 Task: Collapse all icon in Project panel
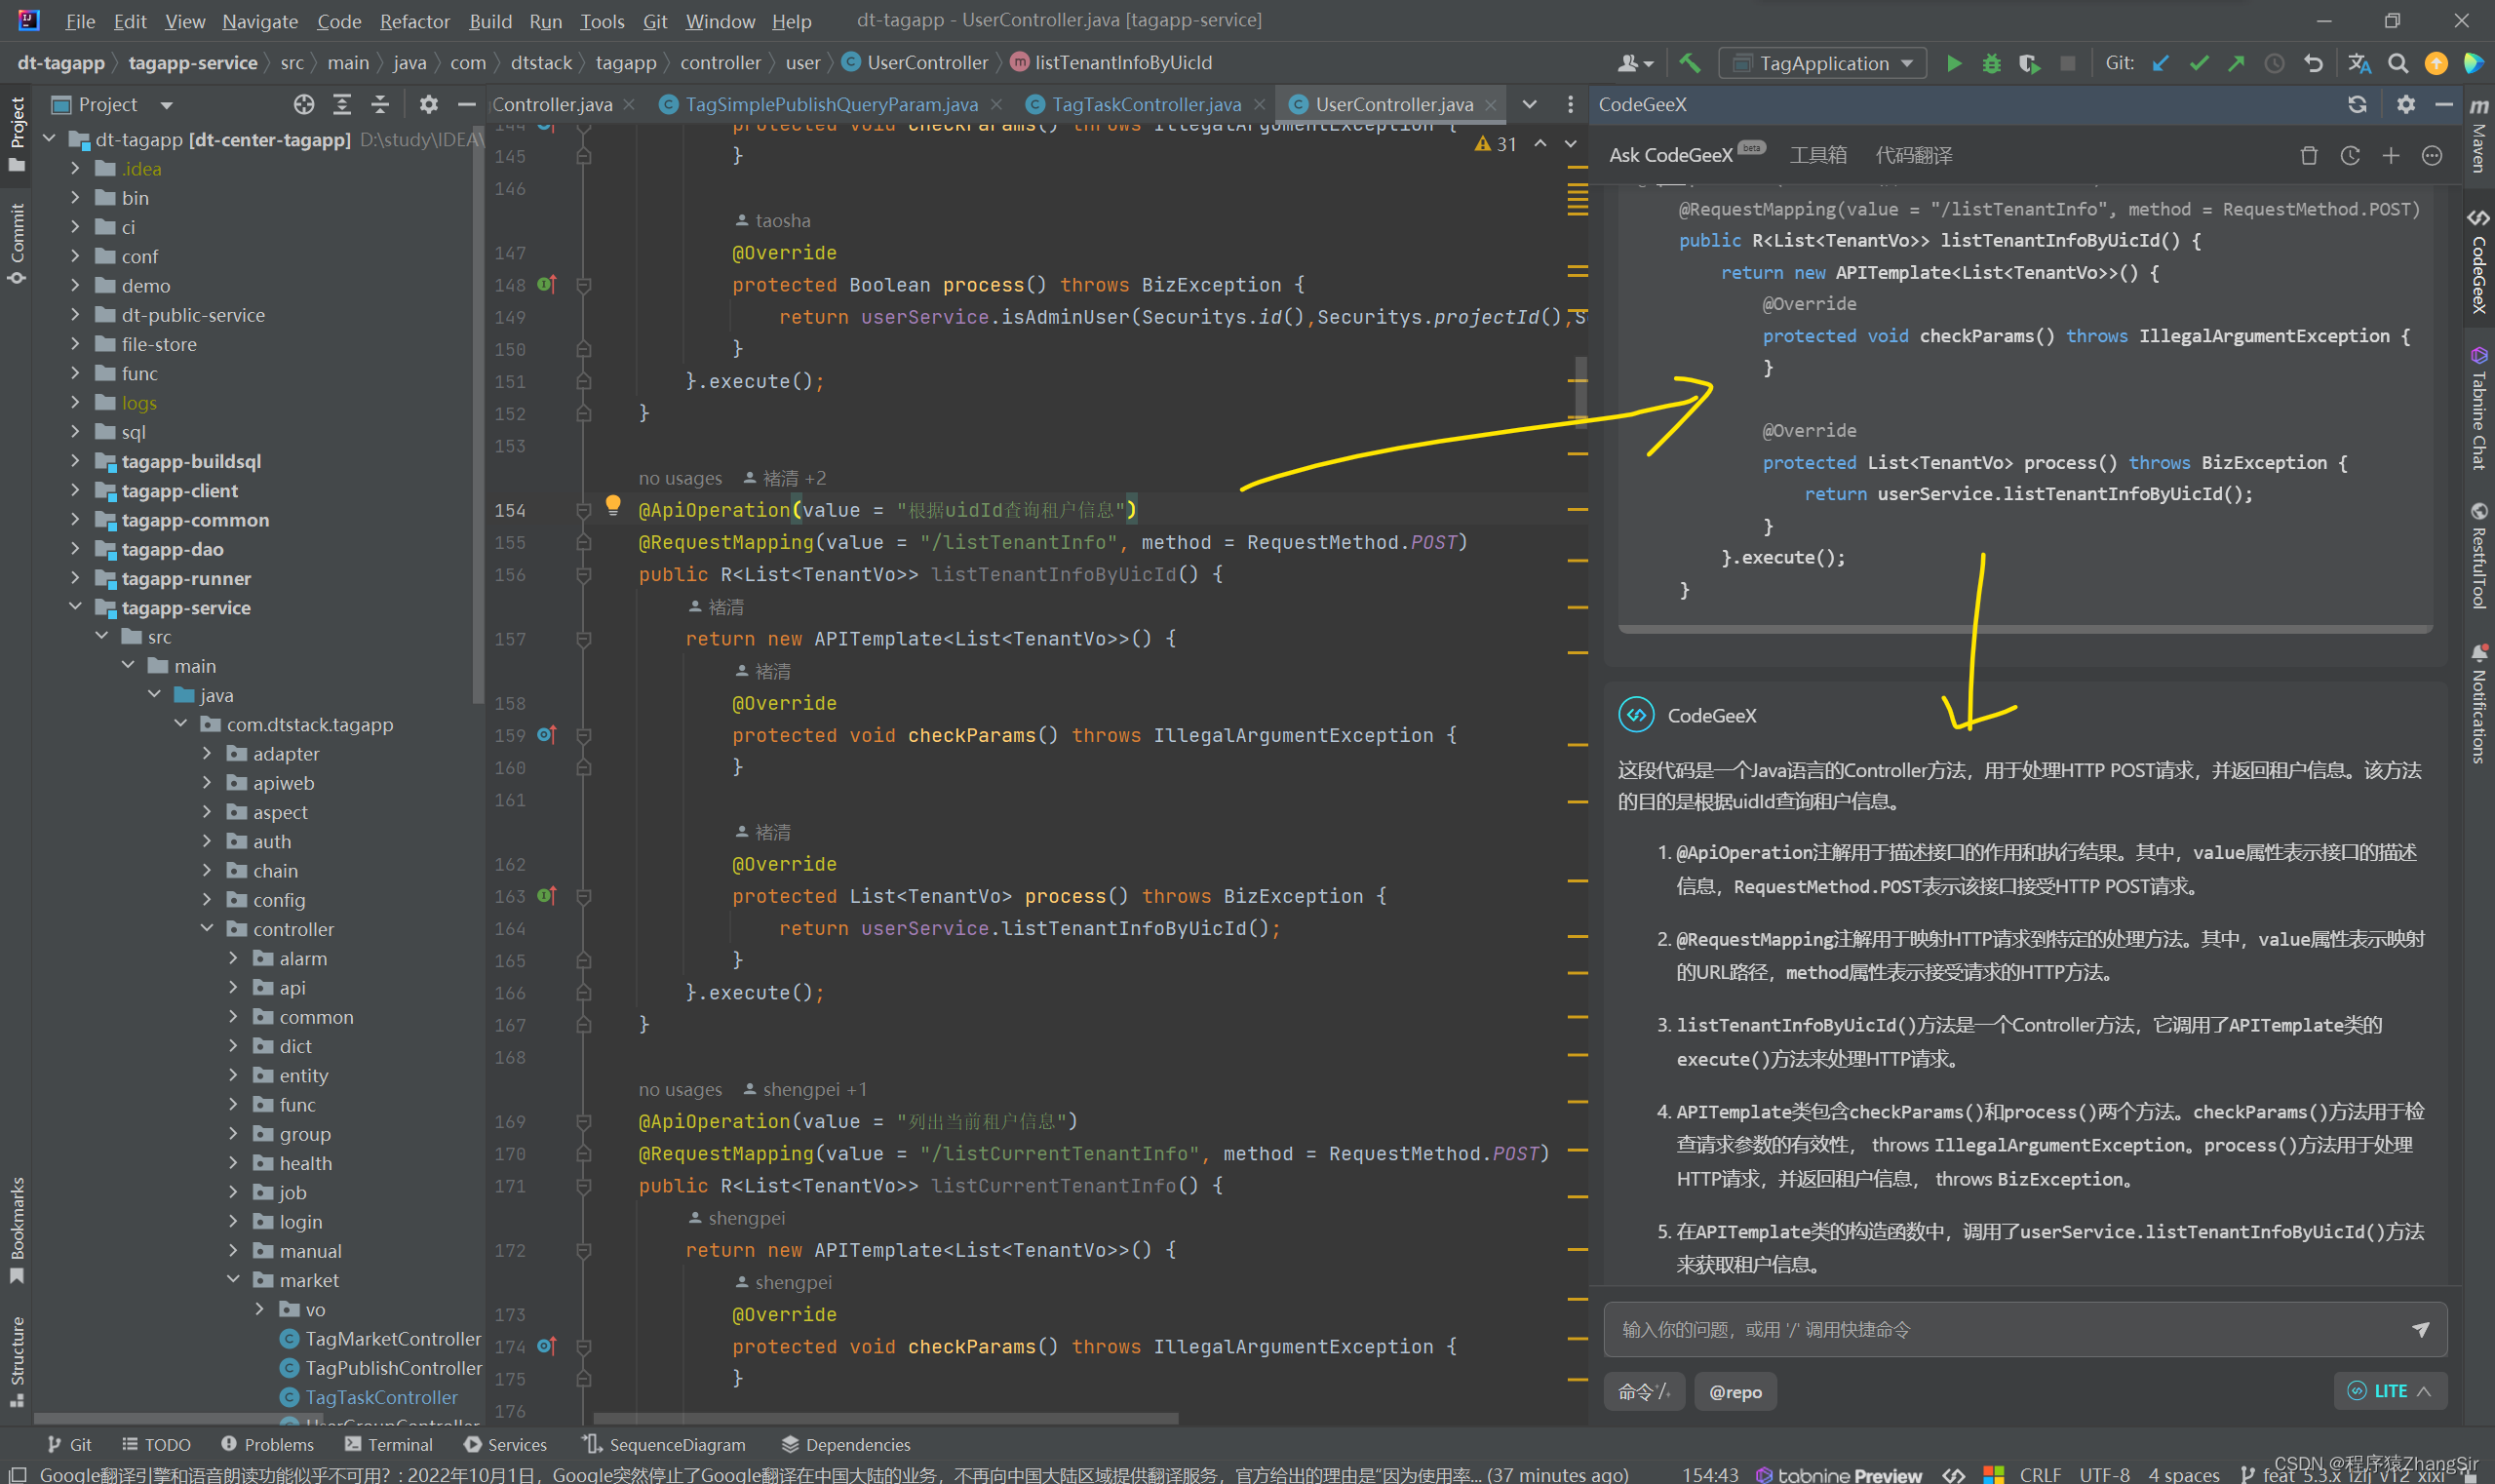pyautogui.click(x=380, y=104)
